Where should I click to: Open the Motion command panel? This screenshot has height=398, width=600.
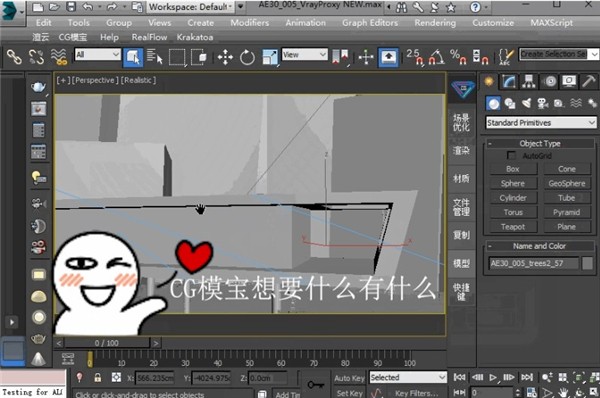point(550,81)
